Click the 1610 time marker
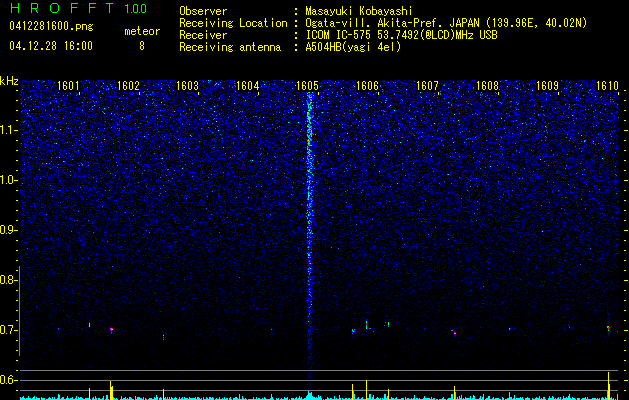629x400 pixels. tap(607, 85)
